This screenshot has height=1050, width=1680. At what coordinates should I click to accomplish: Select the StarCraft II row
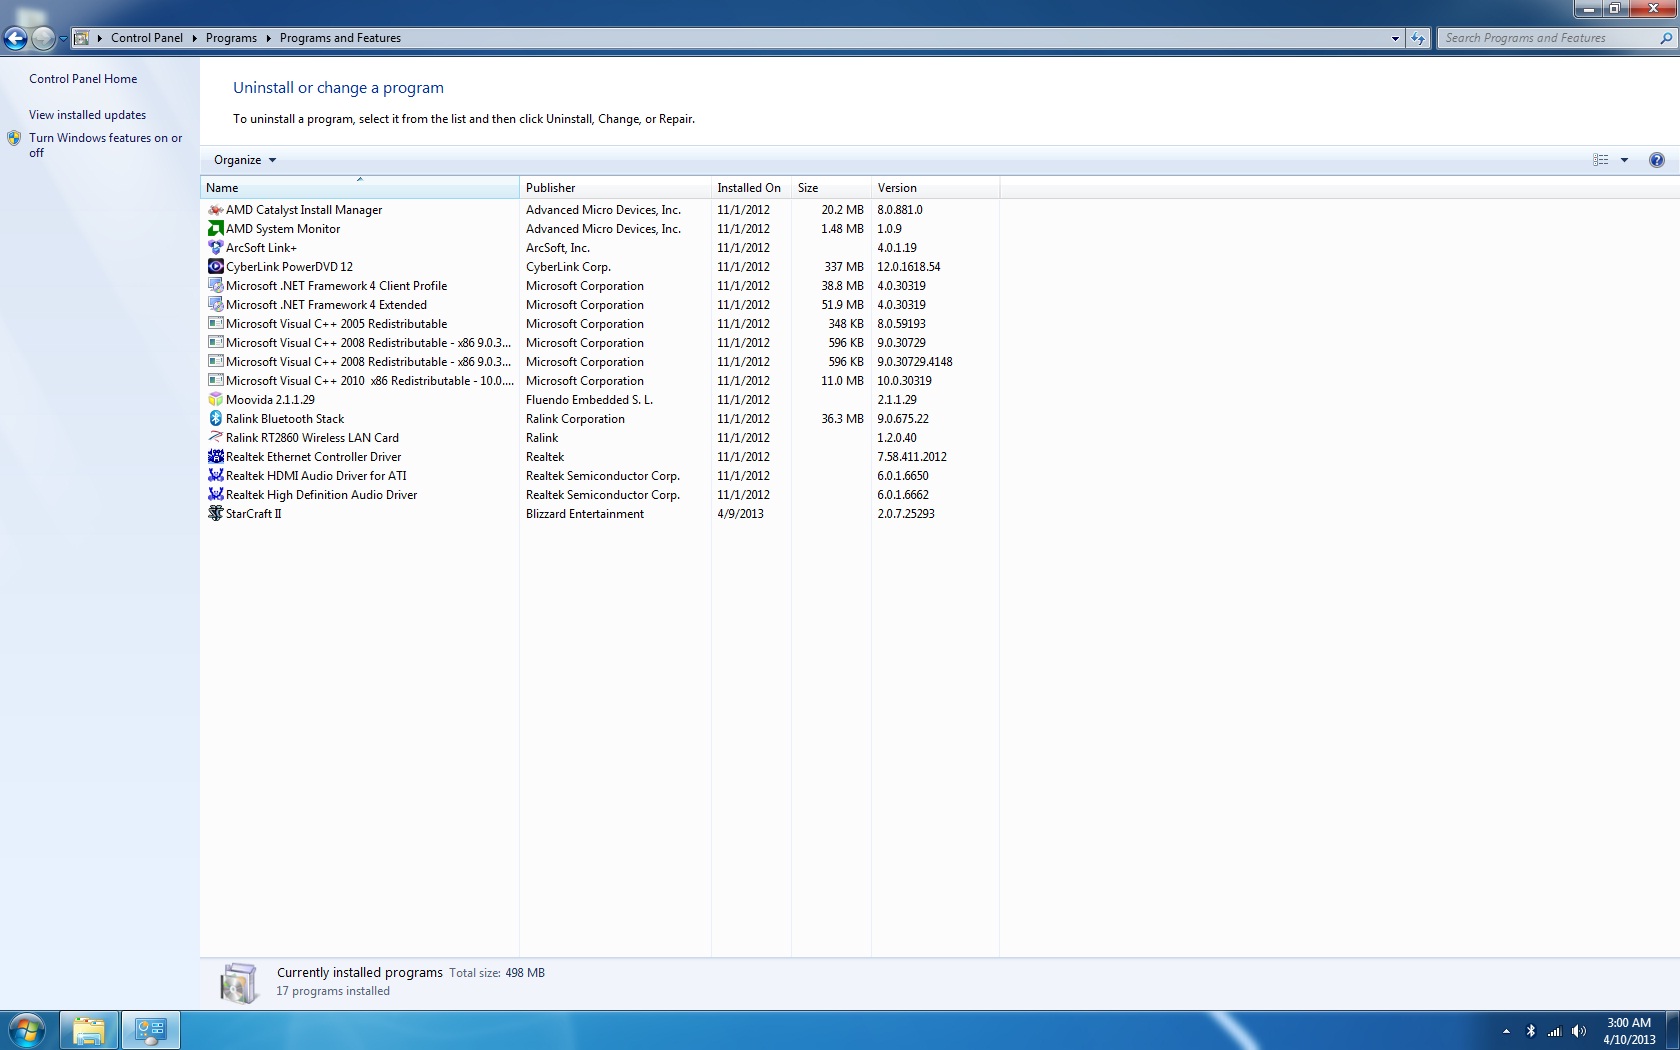click(x=600, y=514)
